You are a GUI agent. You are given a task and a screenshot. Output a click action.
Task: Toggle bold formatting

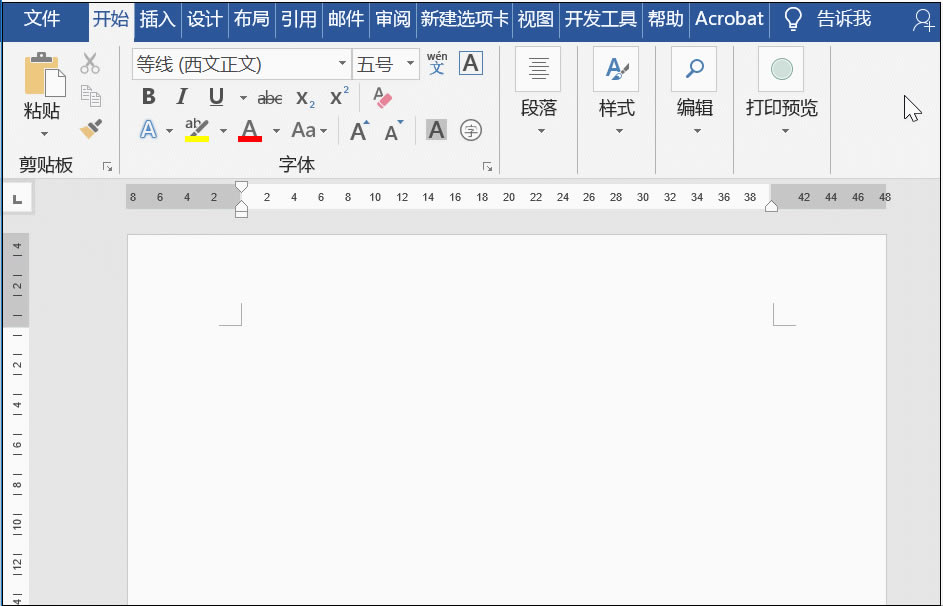pyautogui.click(x=148, y=96)
